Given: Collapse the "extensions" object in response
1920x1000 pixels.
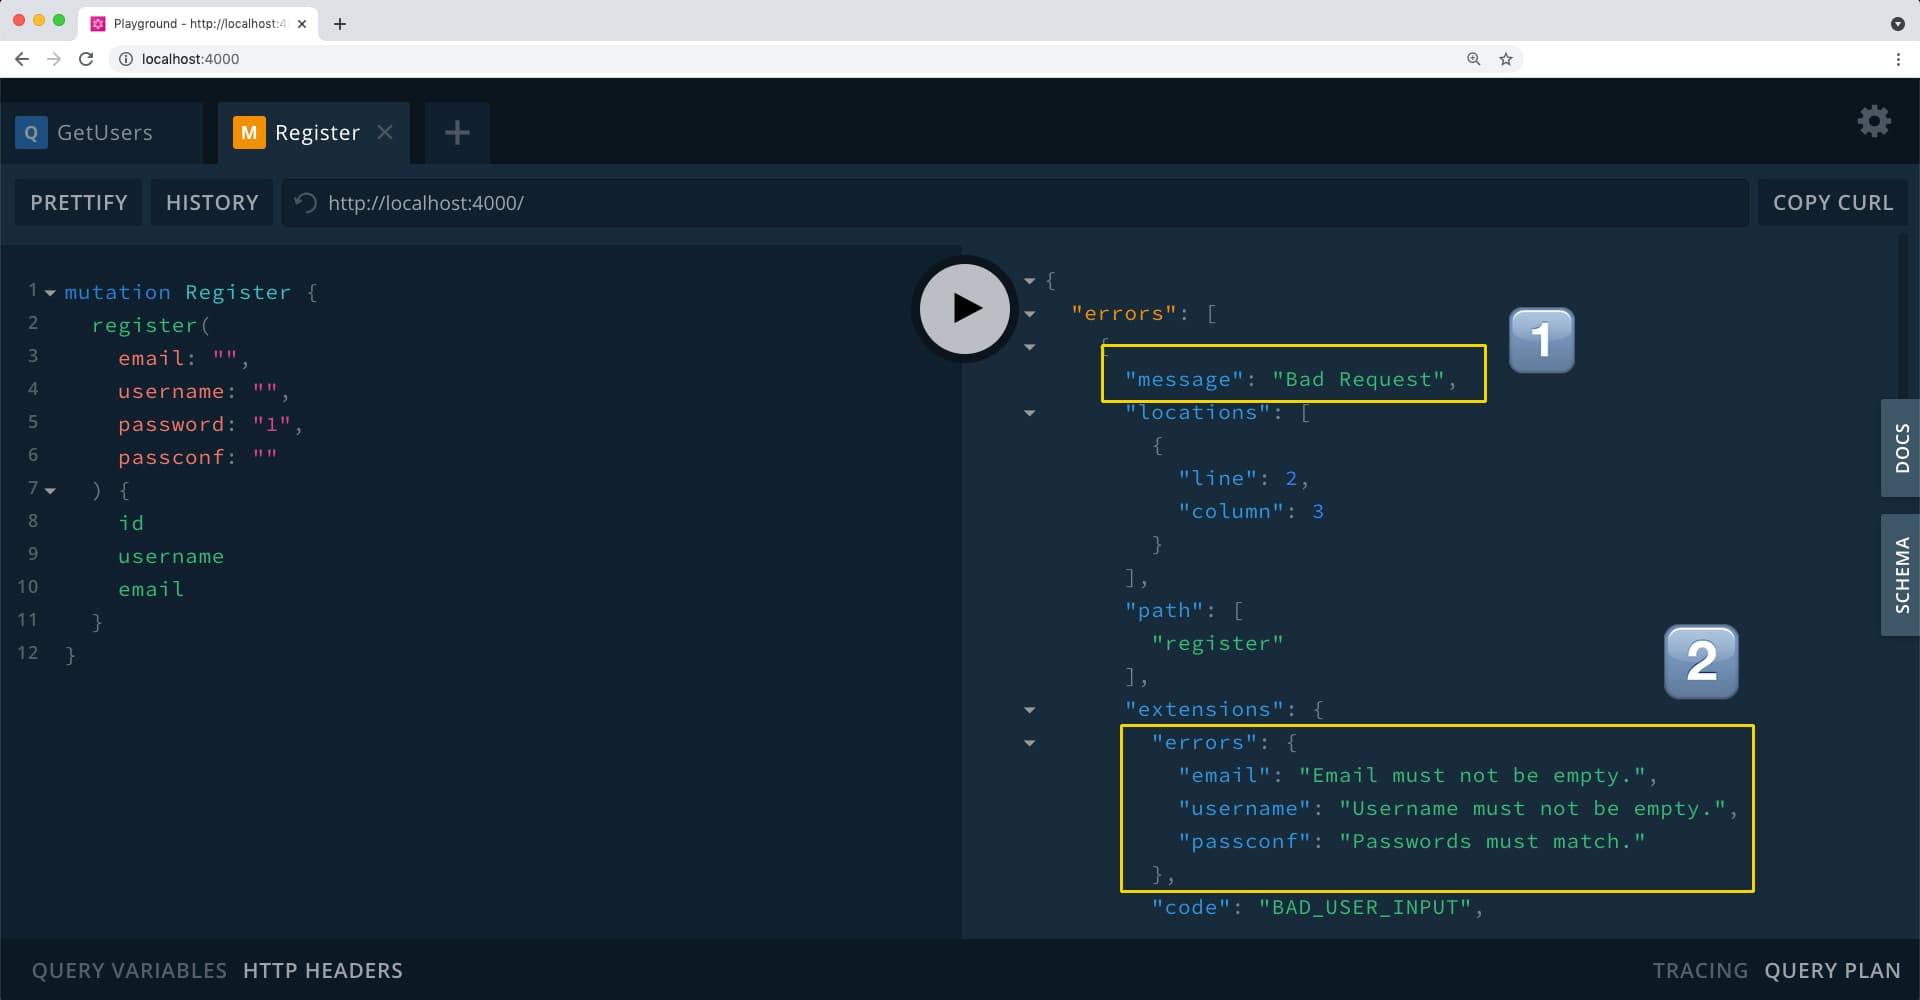Looking at the screenshot, I should [x=1030, y=710].
